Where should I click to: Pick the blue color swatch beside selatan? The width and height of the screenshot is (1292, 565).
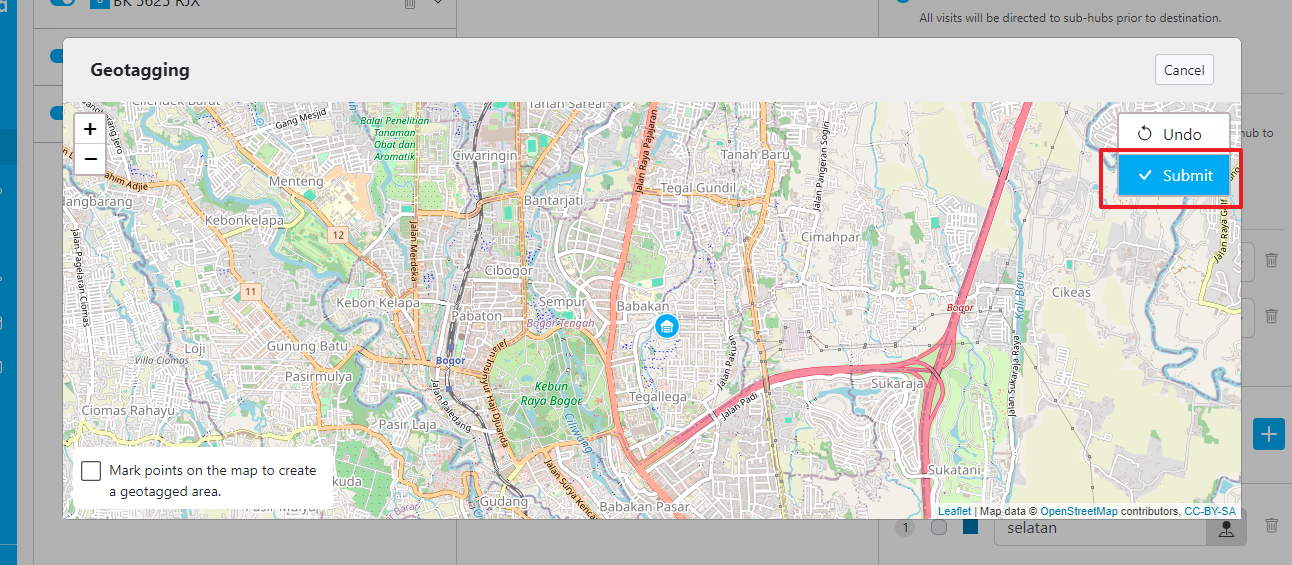(969, 527)
